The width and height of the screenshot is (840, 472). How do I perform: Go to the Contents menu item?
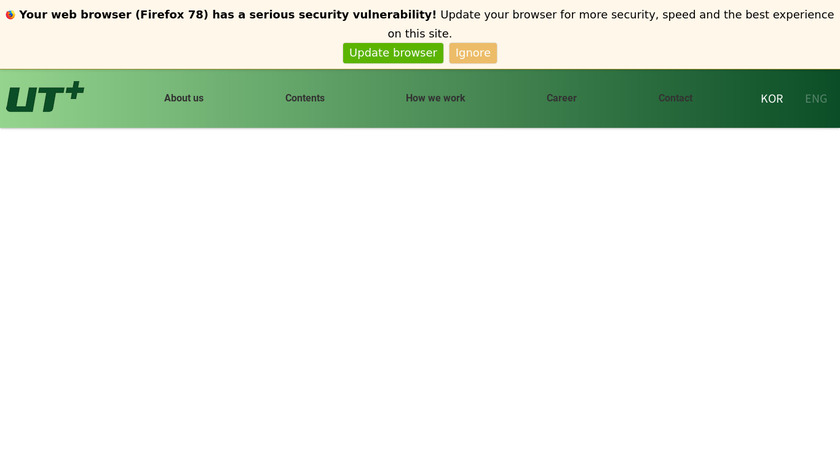pyautogui.click(x=305, y=98)
